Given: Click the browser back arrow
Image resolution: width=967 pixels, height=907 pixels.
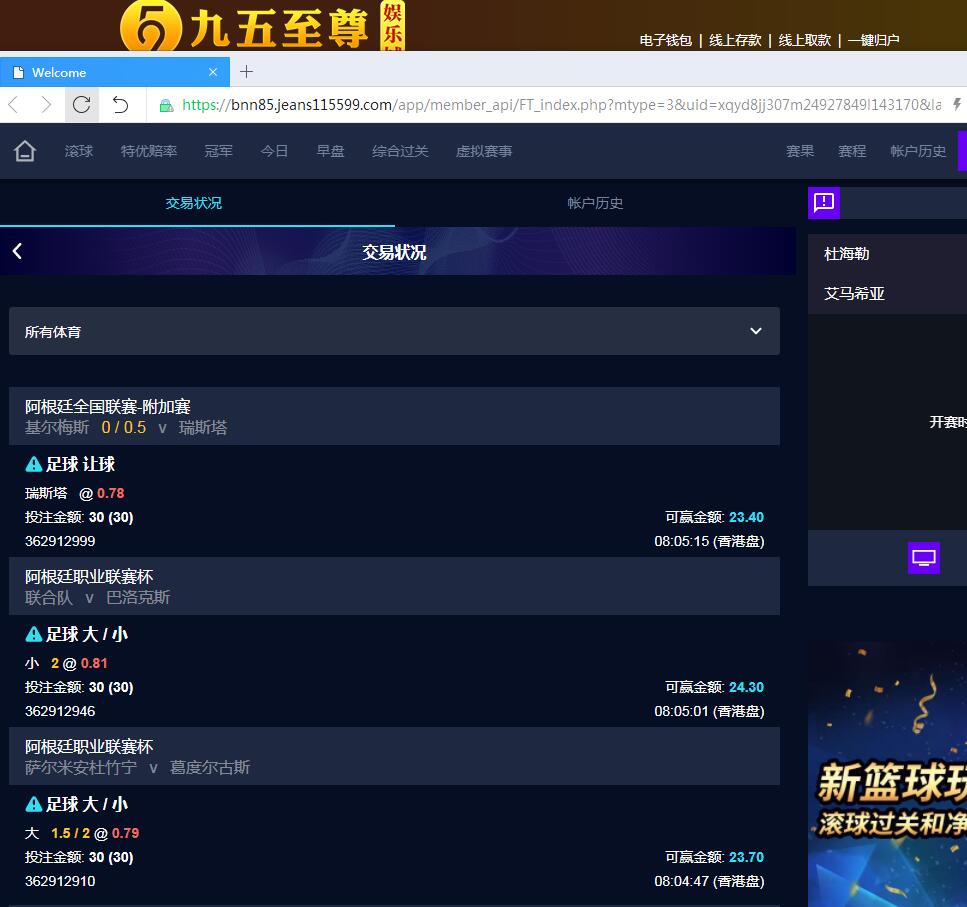Looking at the screenshot, I should [14, 105].
